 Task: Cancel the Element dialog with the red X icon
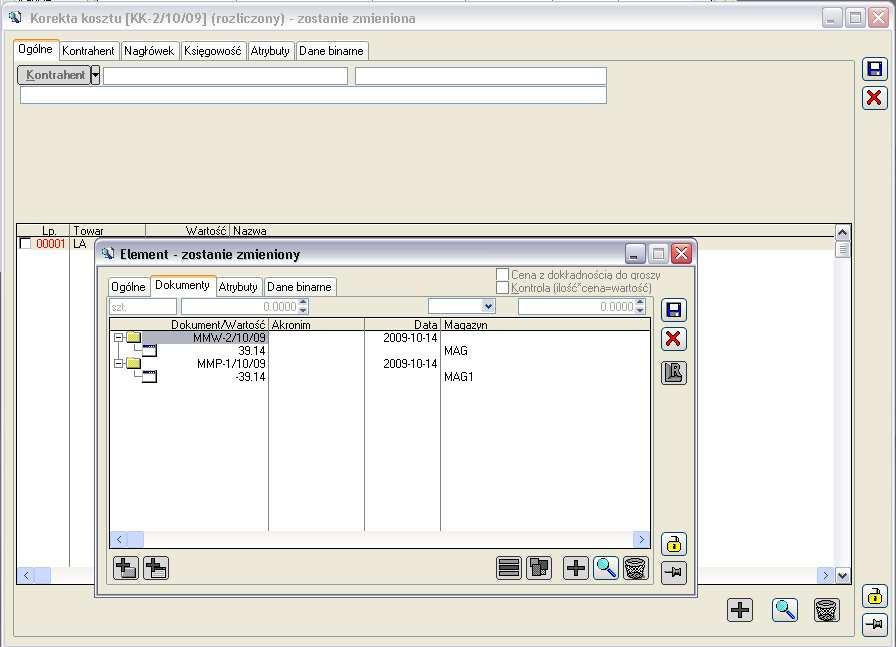pyautogui.click(x=674, y=339)
